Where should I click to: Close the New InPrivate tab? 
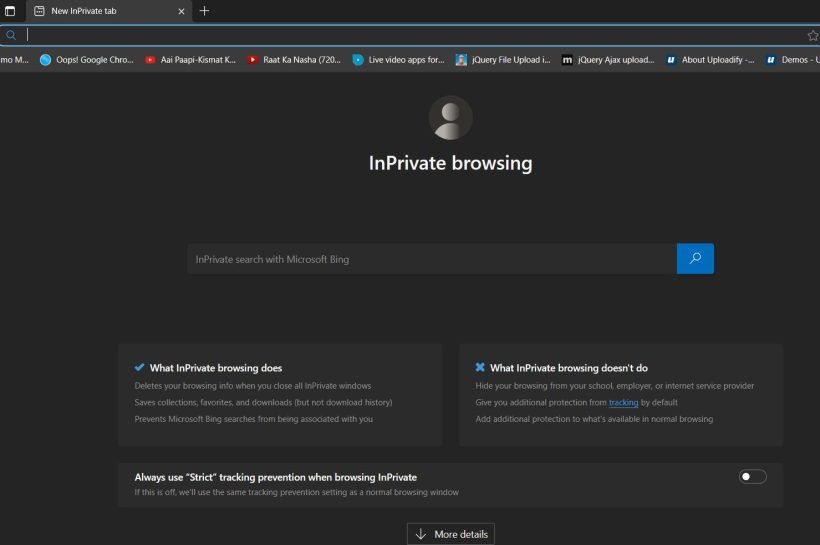[181, 11]
